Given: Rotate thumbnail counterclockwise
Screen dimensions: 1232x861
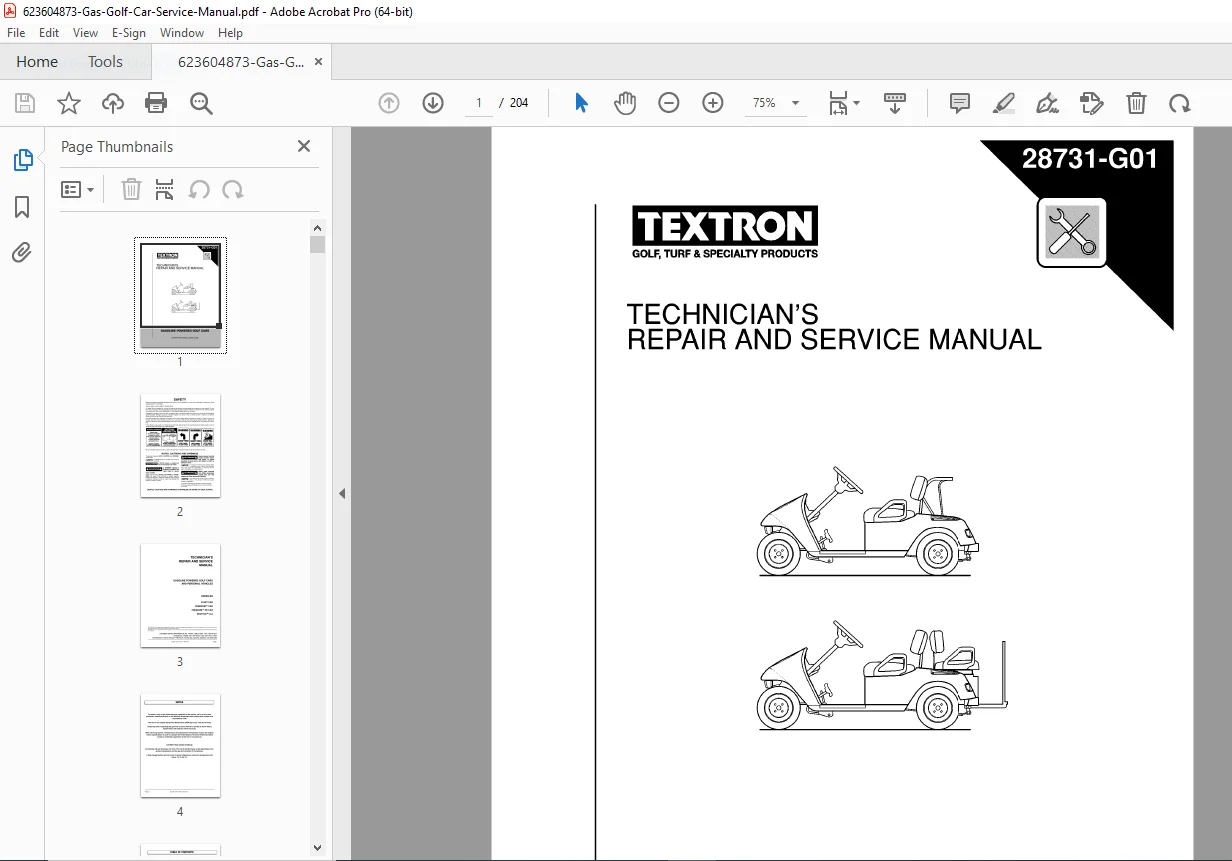Looking at the screenshot, I should coord(199,189).
